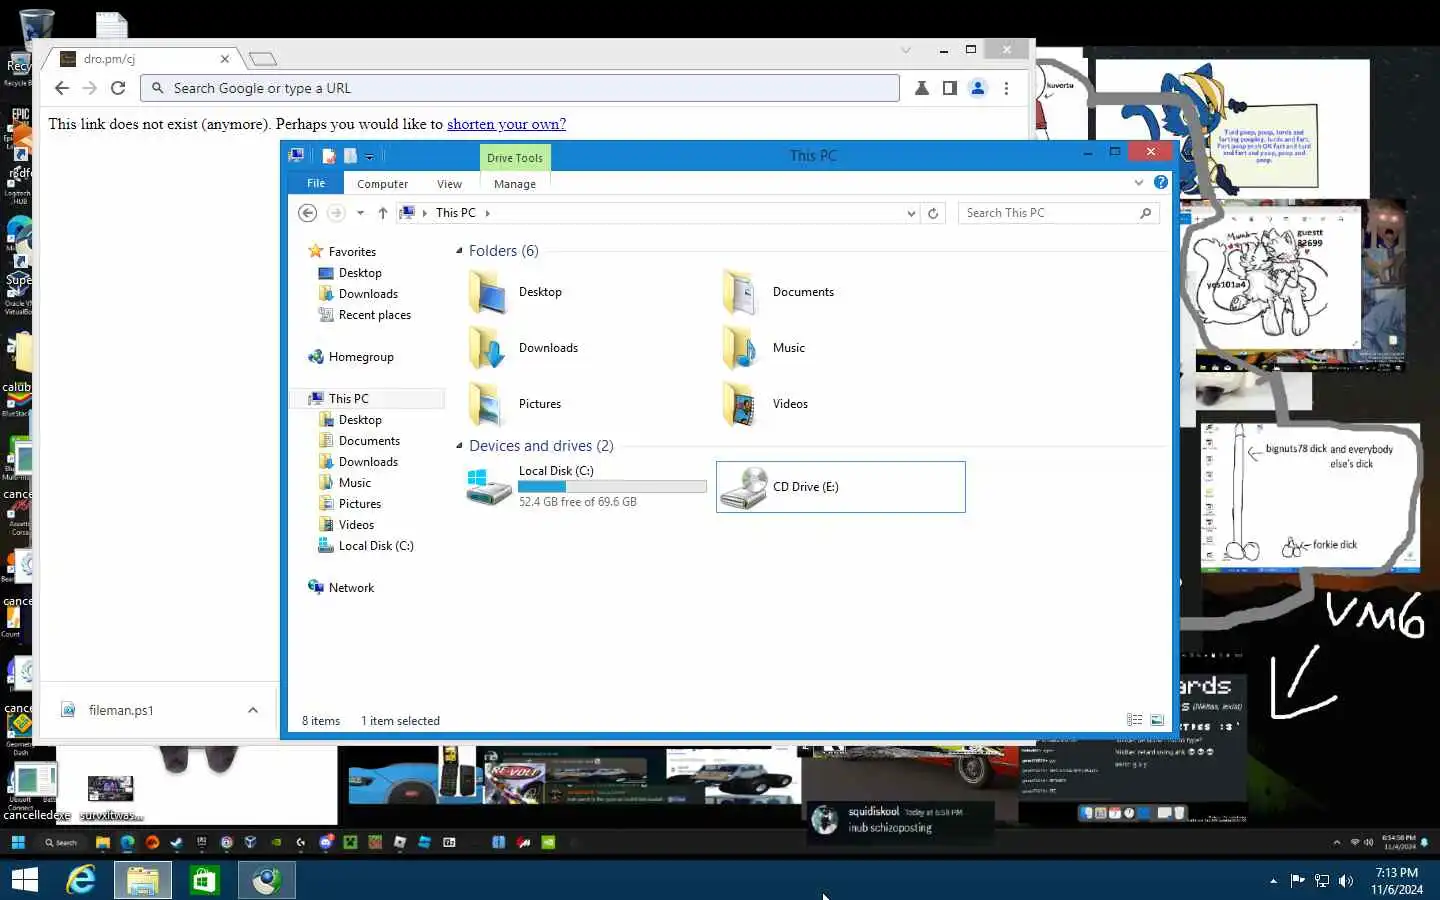Image resolution: width=1440 pixels, height=900 pixels.
Task: Switch to the Computer ribbon tab
Action: click(x=382, y=184)
